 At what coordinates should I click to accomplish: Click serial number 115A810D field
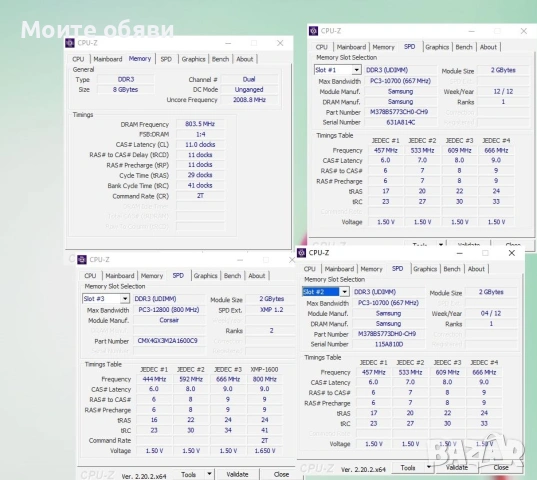point(388,344)
